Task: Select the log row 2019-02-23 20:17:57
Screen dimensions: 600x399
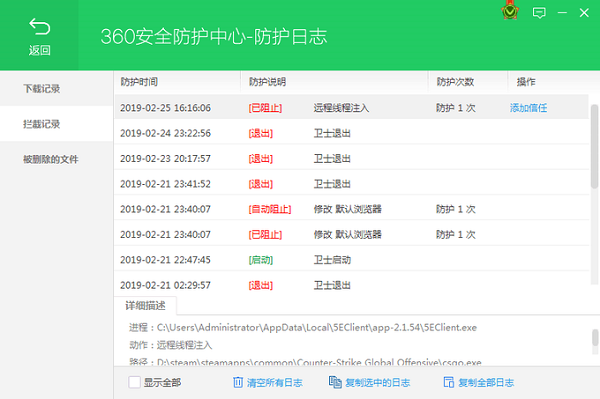Action: coord(351,158)
